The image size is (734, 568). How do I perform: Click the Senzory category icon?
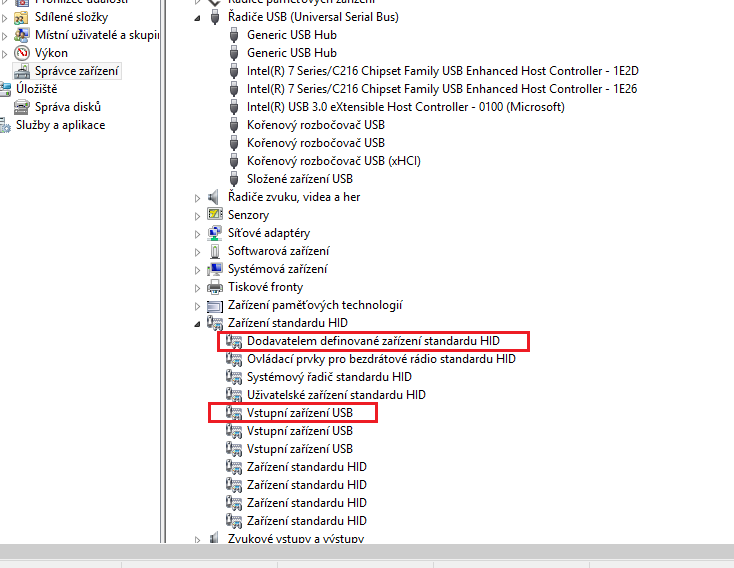pos(214,215)
